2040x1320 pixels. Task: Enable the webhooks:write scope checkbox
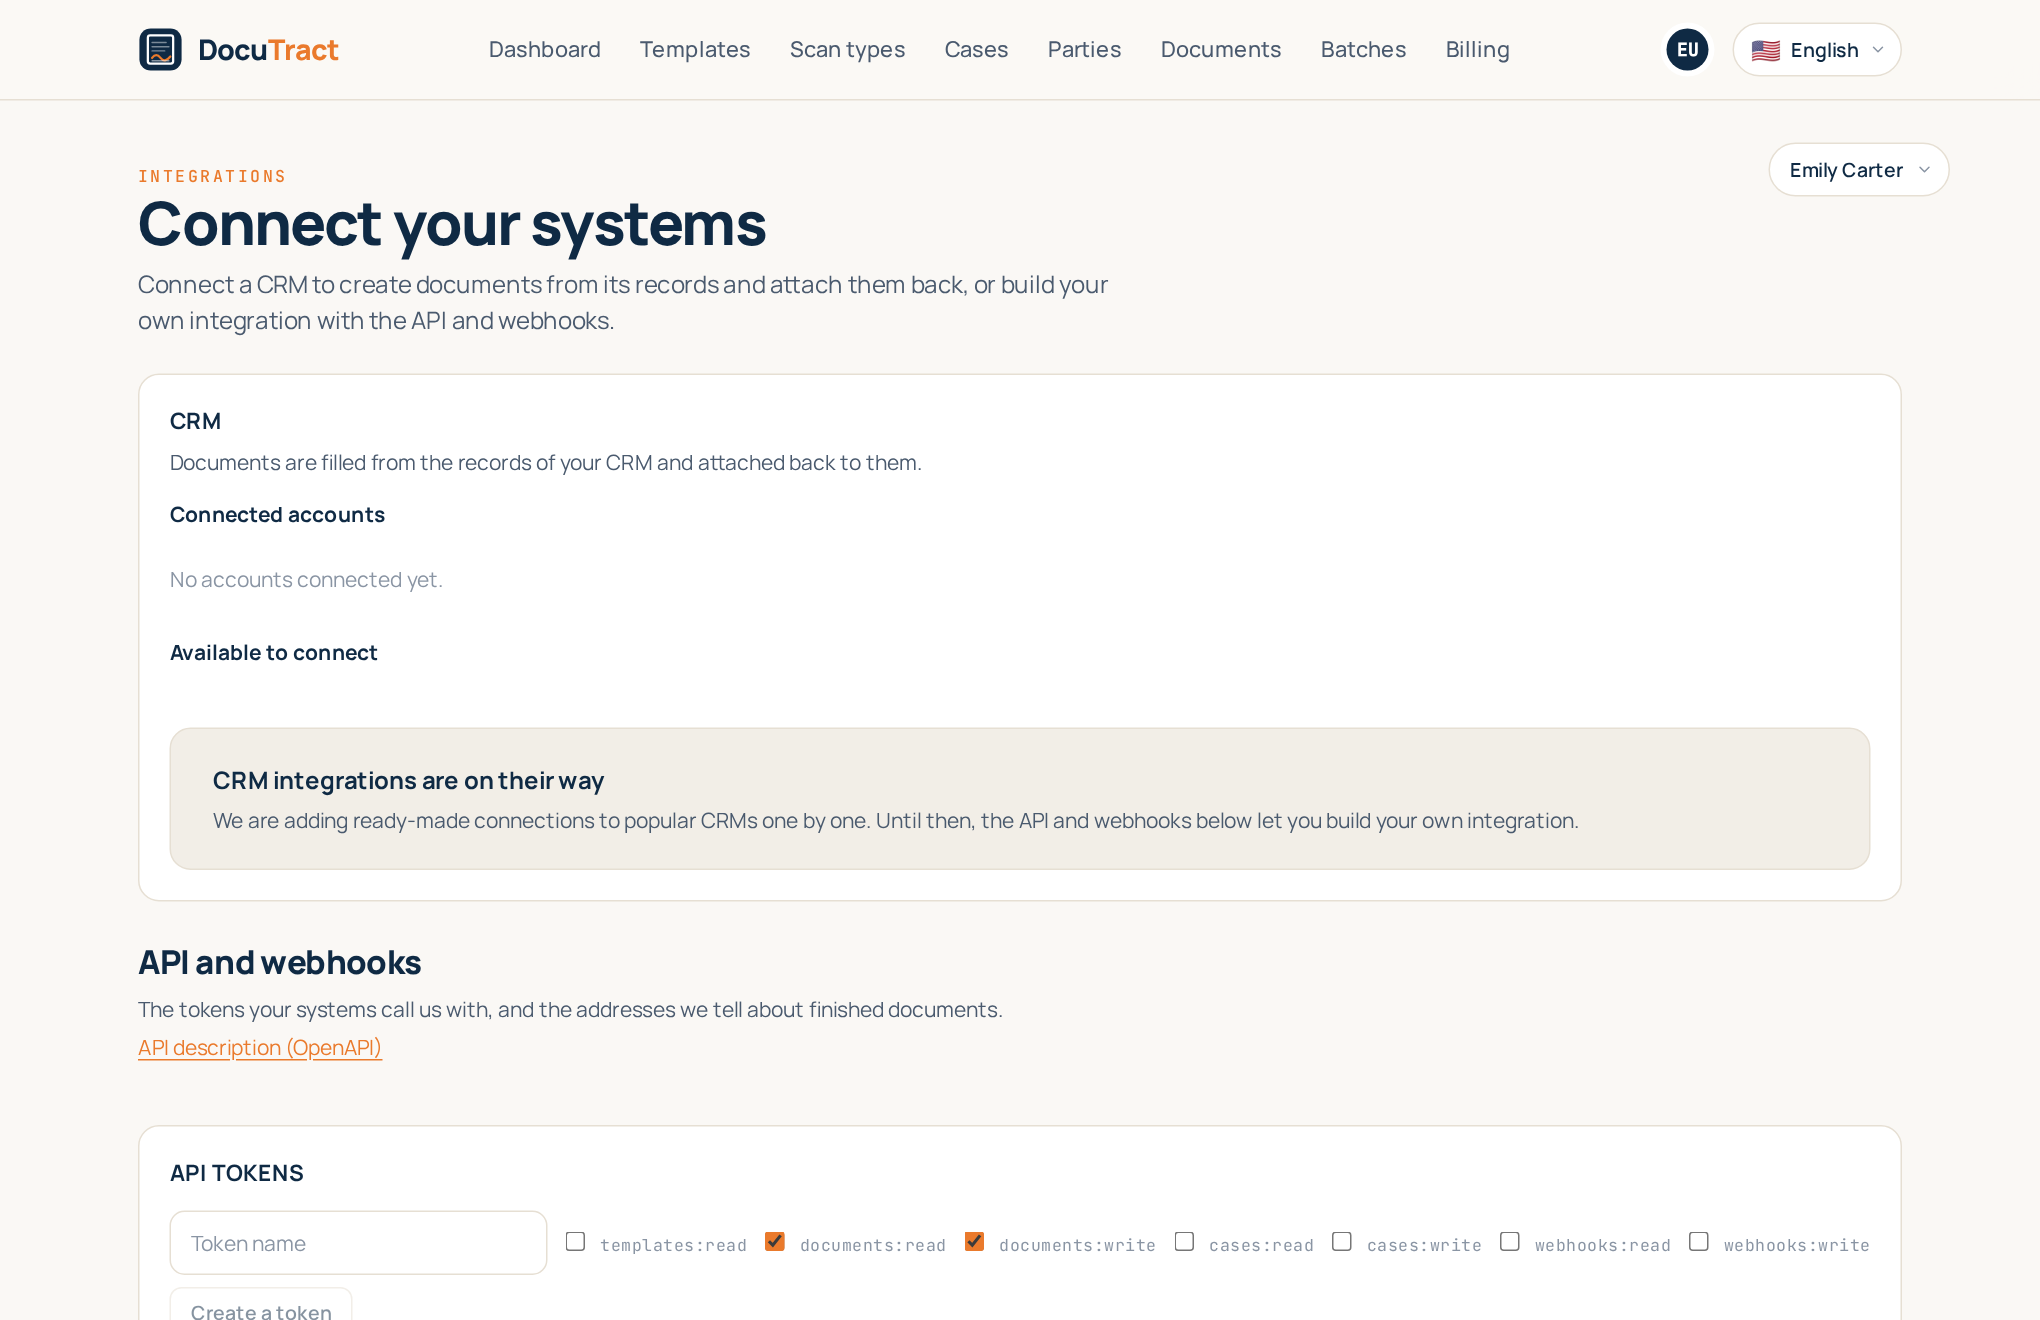click(1699, 1241)
